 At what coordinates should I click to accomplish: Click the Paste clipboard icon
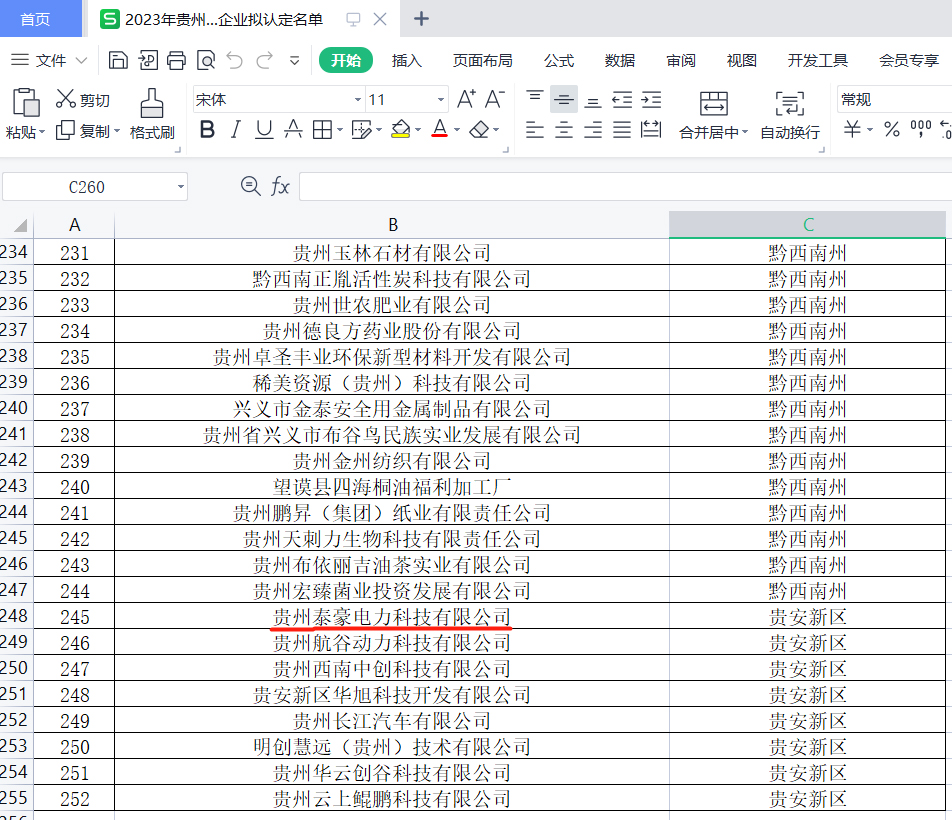coord(26,102)
